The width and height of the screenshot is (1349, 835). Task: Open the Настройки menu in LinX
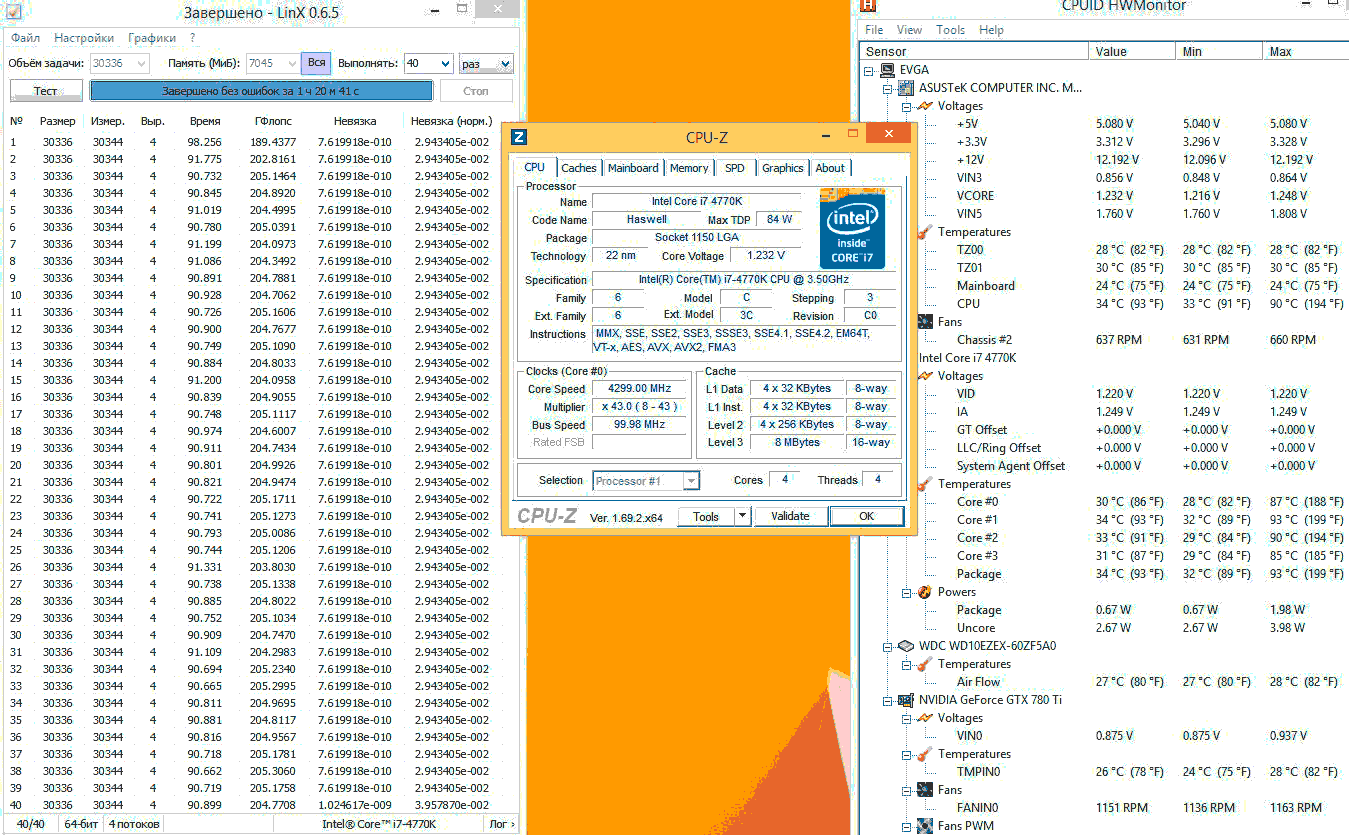tap(85, 38)
